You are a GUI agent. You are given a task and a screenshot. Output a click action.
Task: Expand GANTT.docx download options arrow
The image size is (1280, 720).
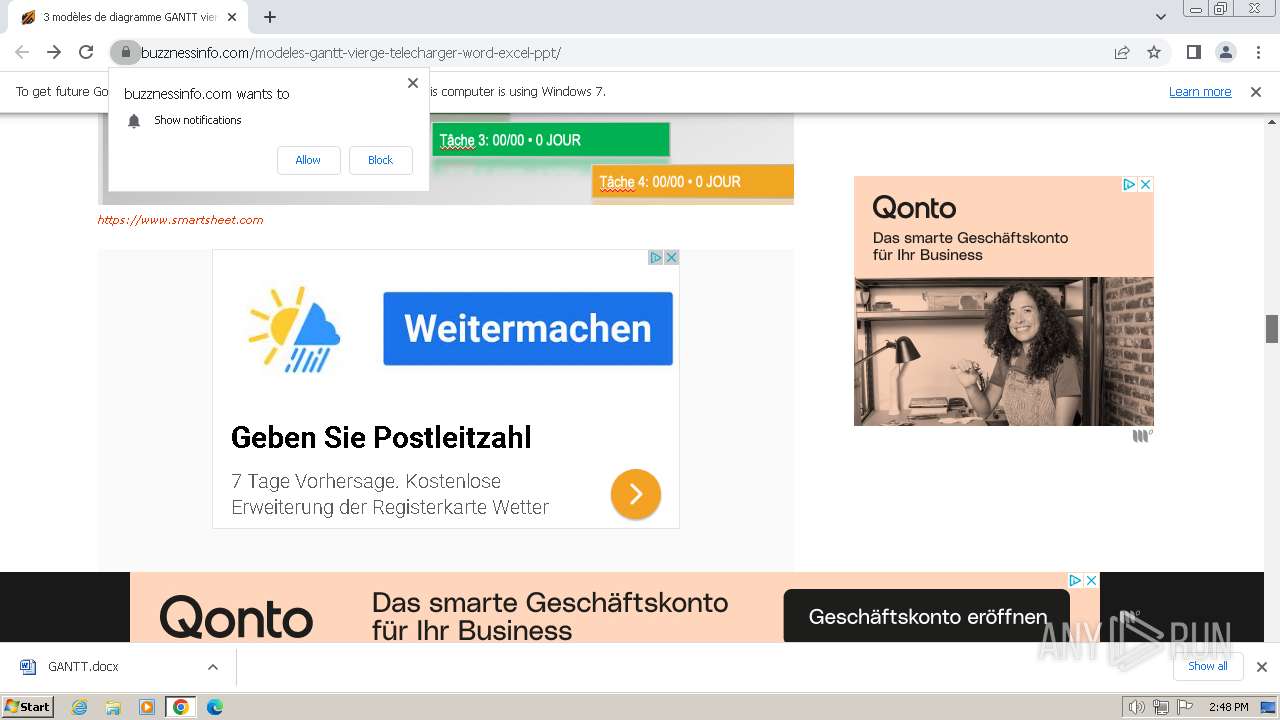[x=212, y=667]
